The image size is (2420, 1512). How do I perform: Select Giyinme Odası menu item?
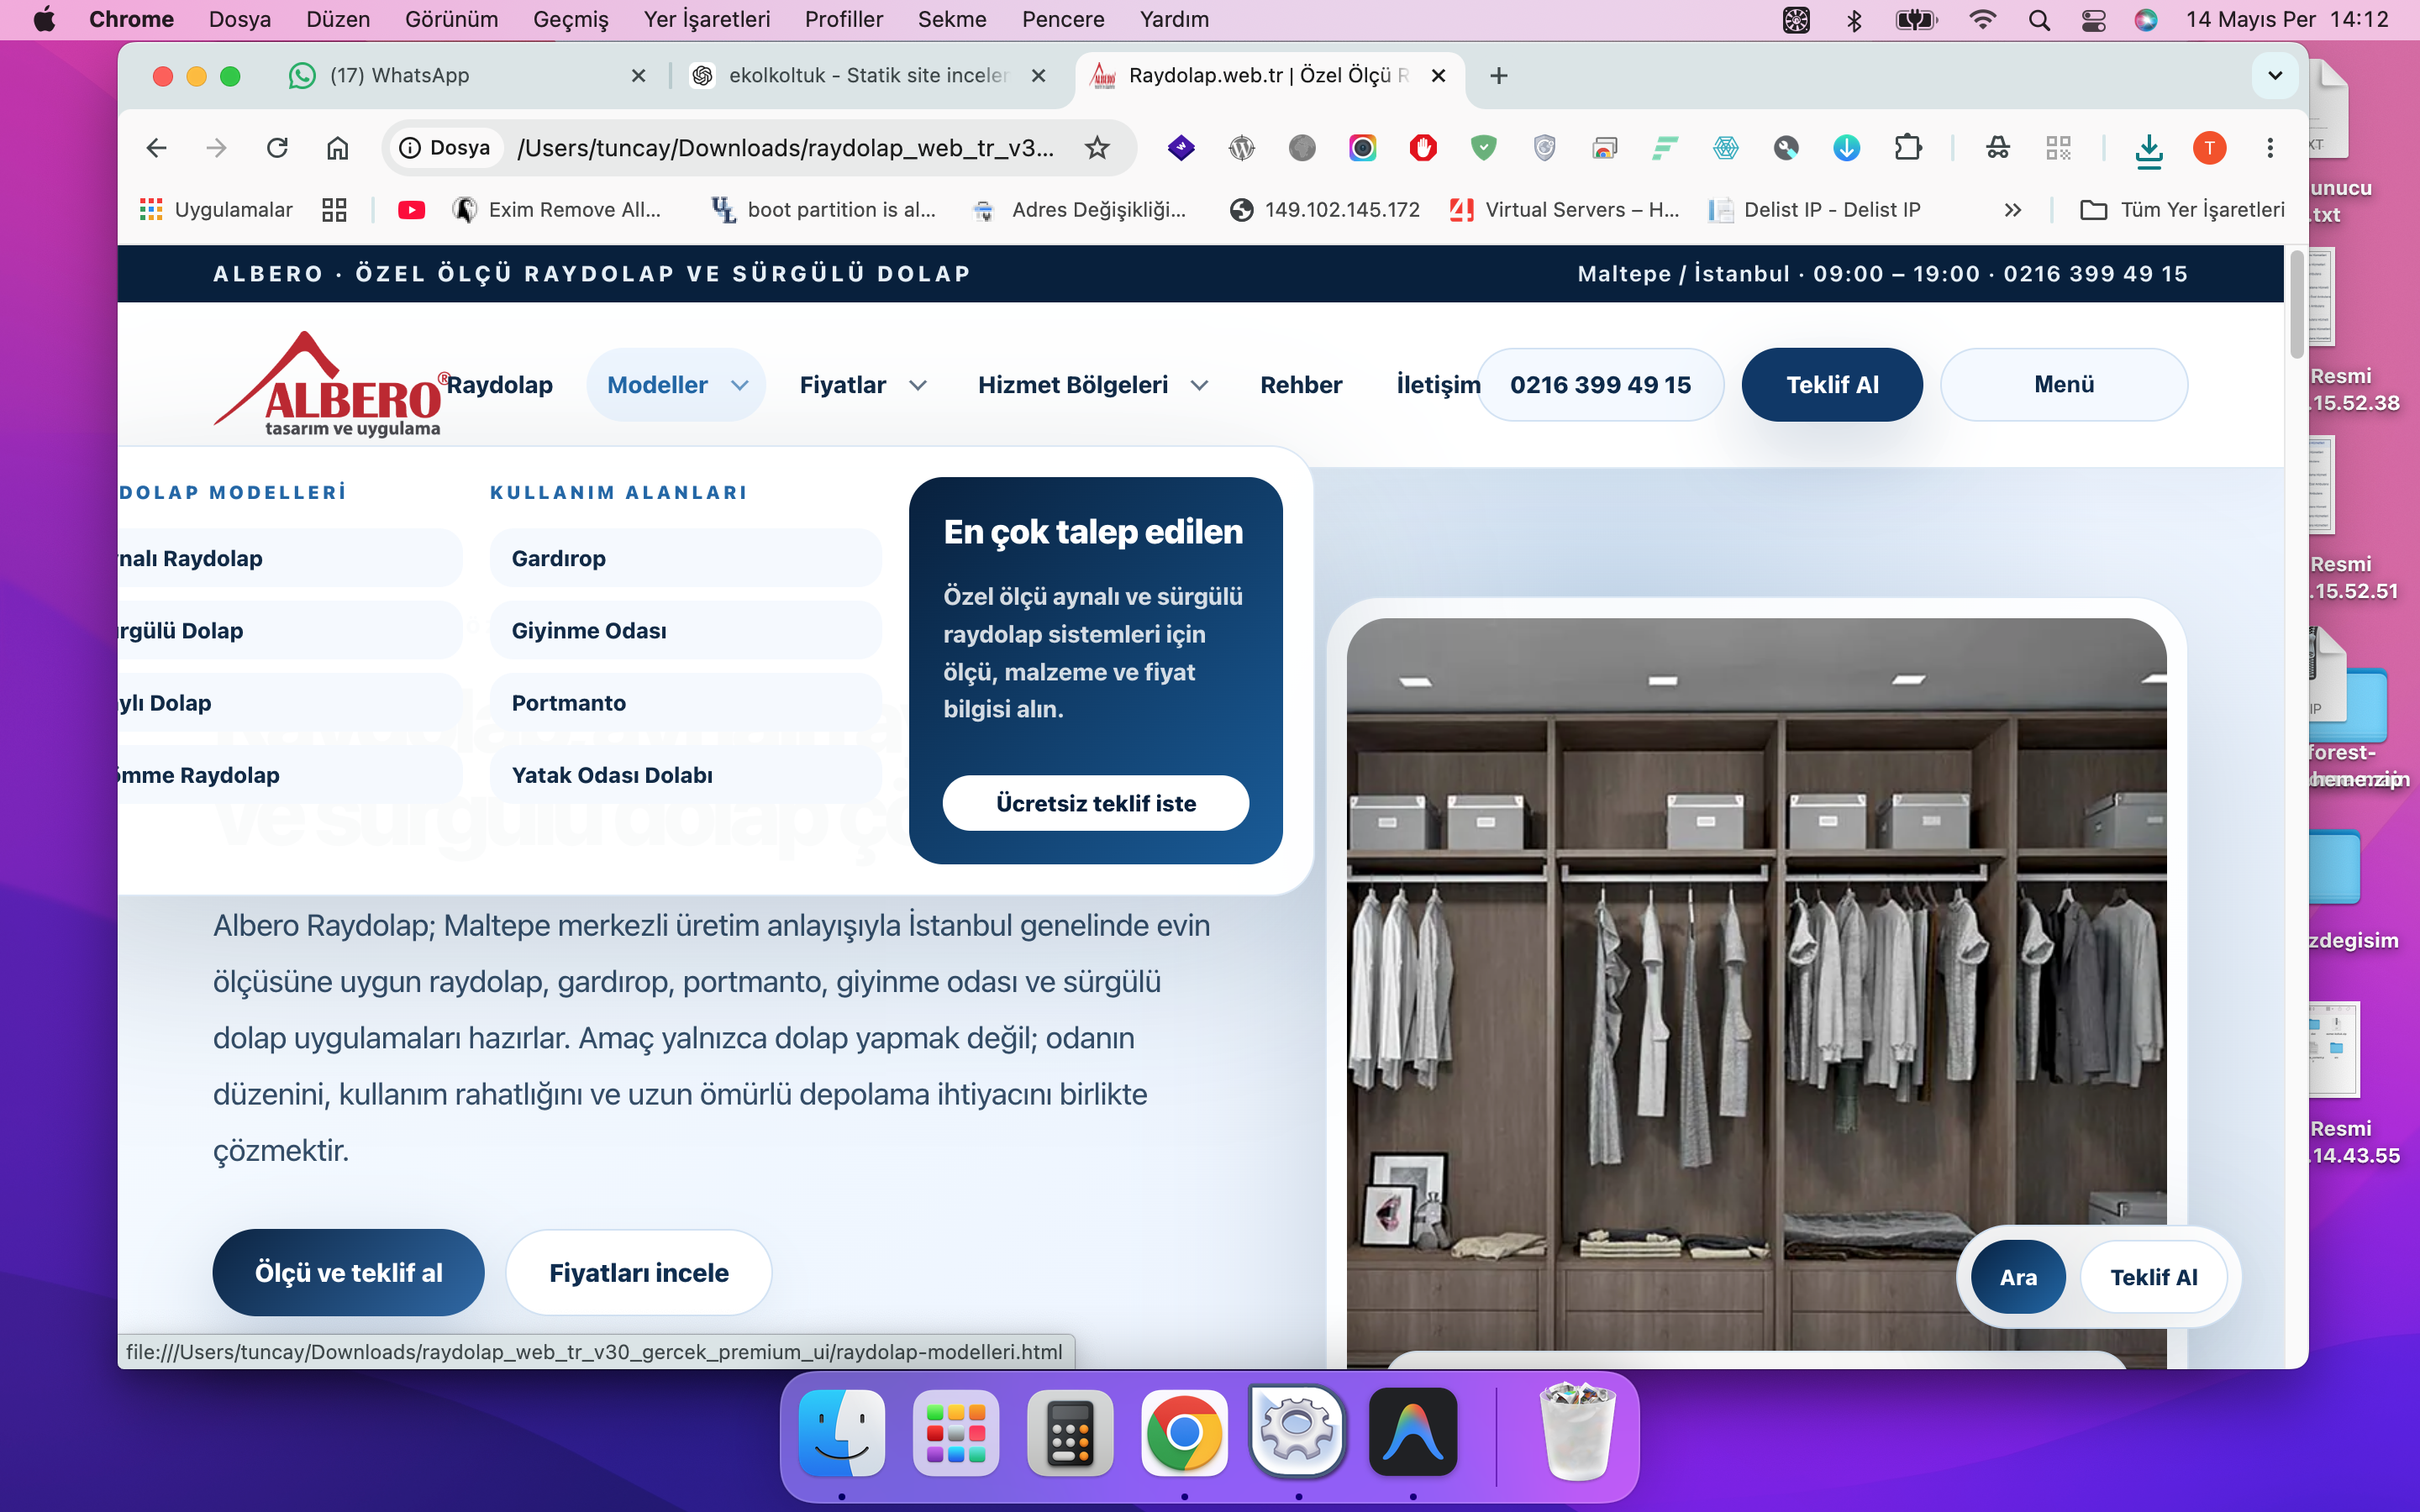pyautogui.click(x=686, y=630)
